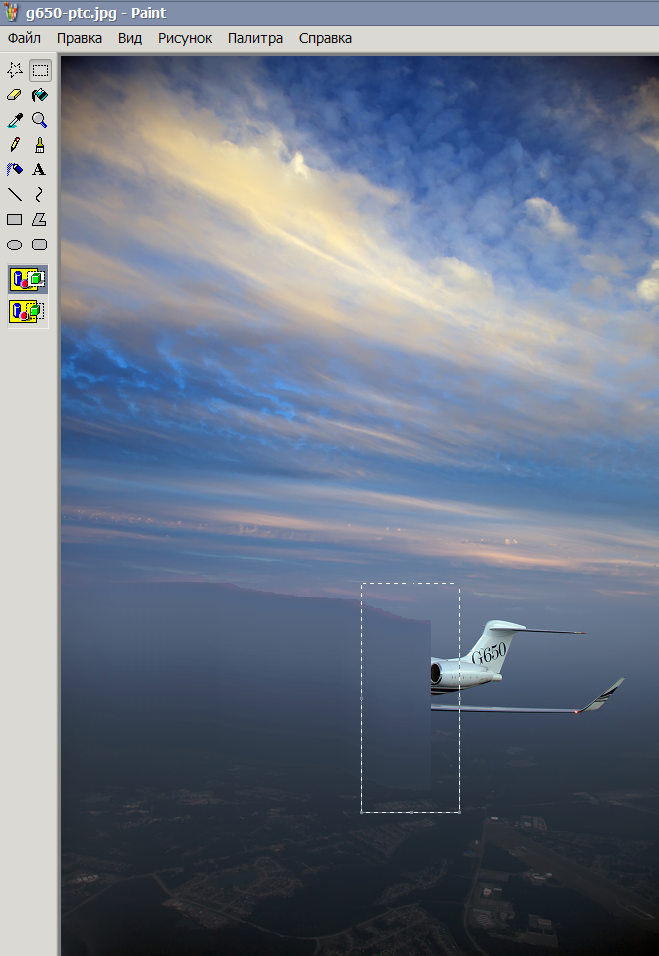659x956 pixels.
Task: Pick the Fill With Color bucket tool
Action: coord(40,95)
